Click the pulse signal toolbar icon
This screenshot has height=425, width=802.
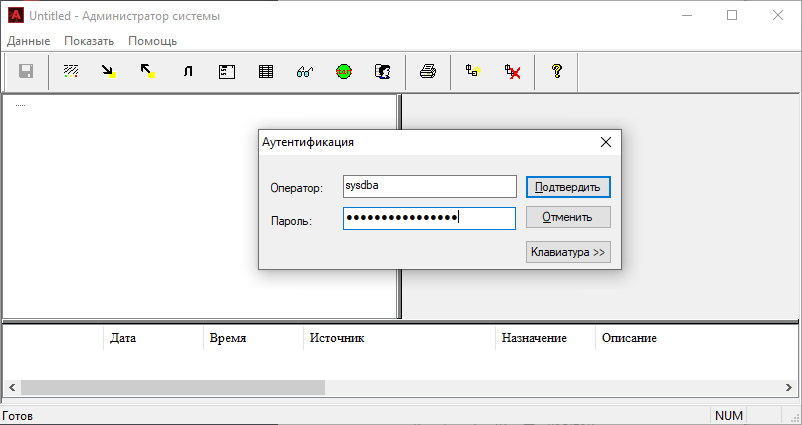click(x=187, y=72)
